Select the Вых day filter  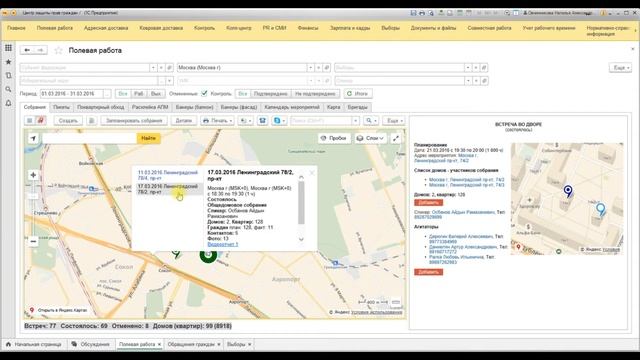(156, 94)
